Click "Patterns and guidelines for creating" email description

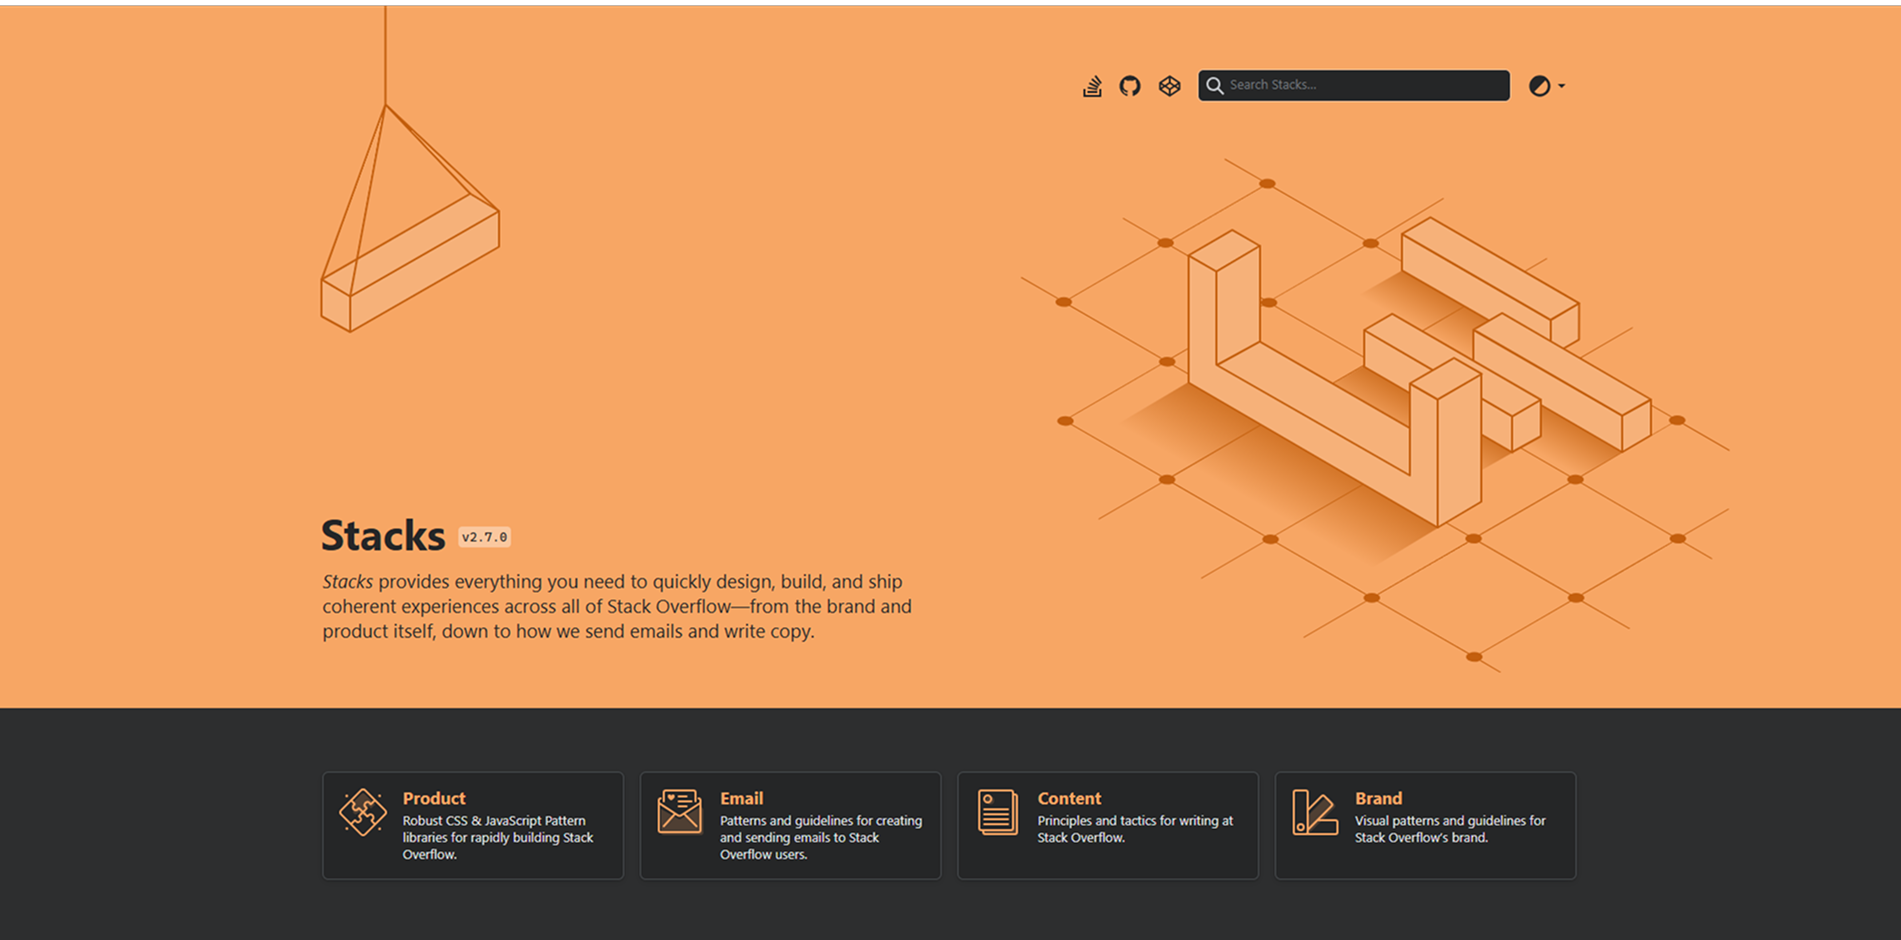click(x=821, y=837)
